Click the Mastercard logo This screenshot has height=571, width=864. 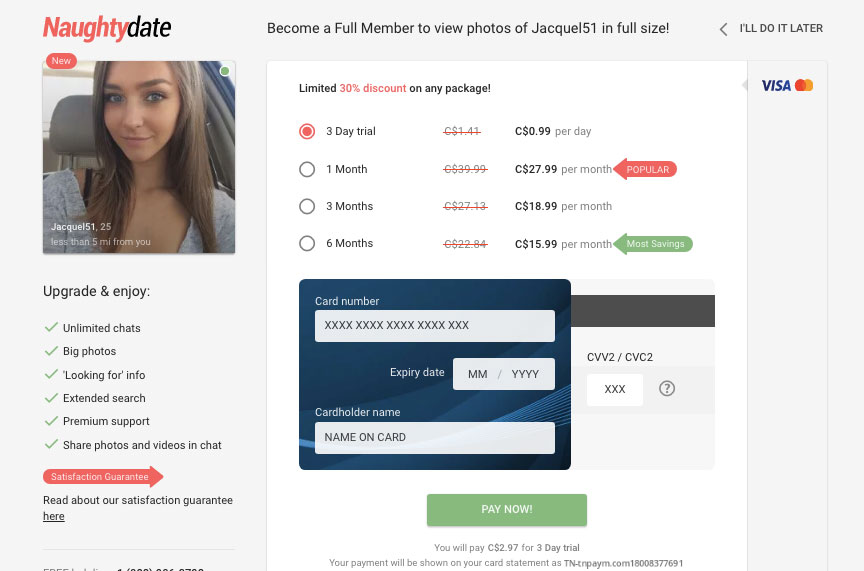804,85
